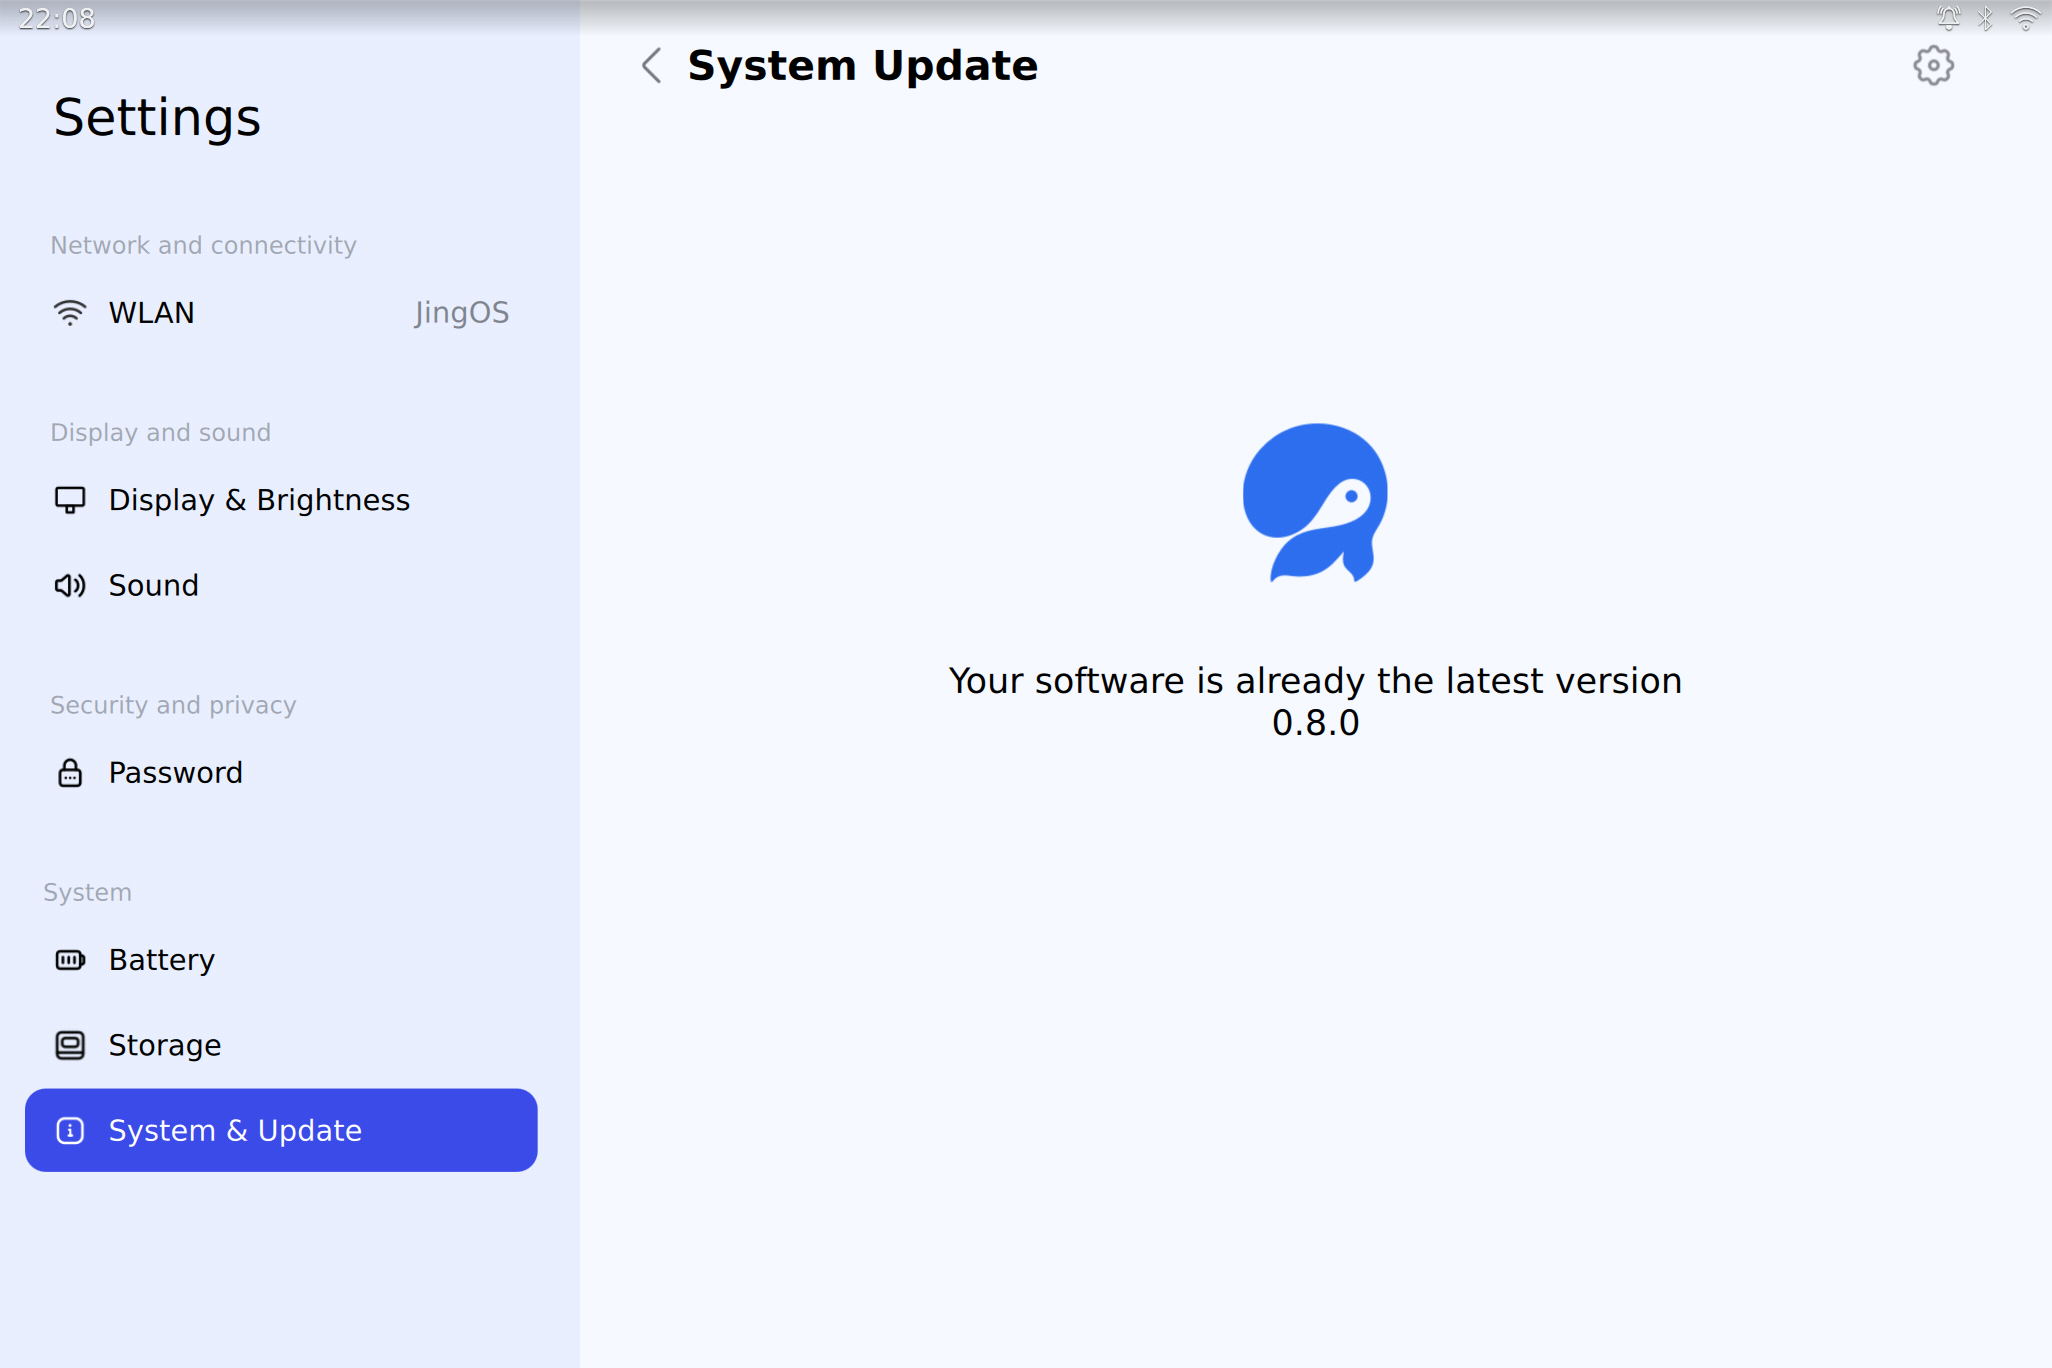Click the Bluetooth icon in status bar
This screenshot has width=2052, height=1368.
coord(1986,17)
